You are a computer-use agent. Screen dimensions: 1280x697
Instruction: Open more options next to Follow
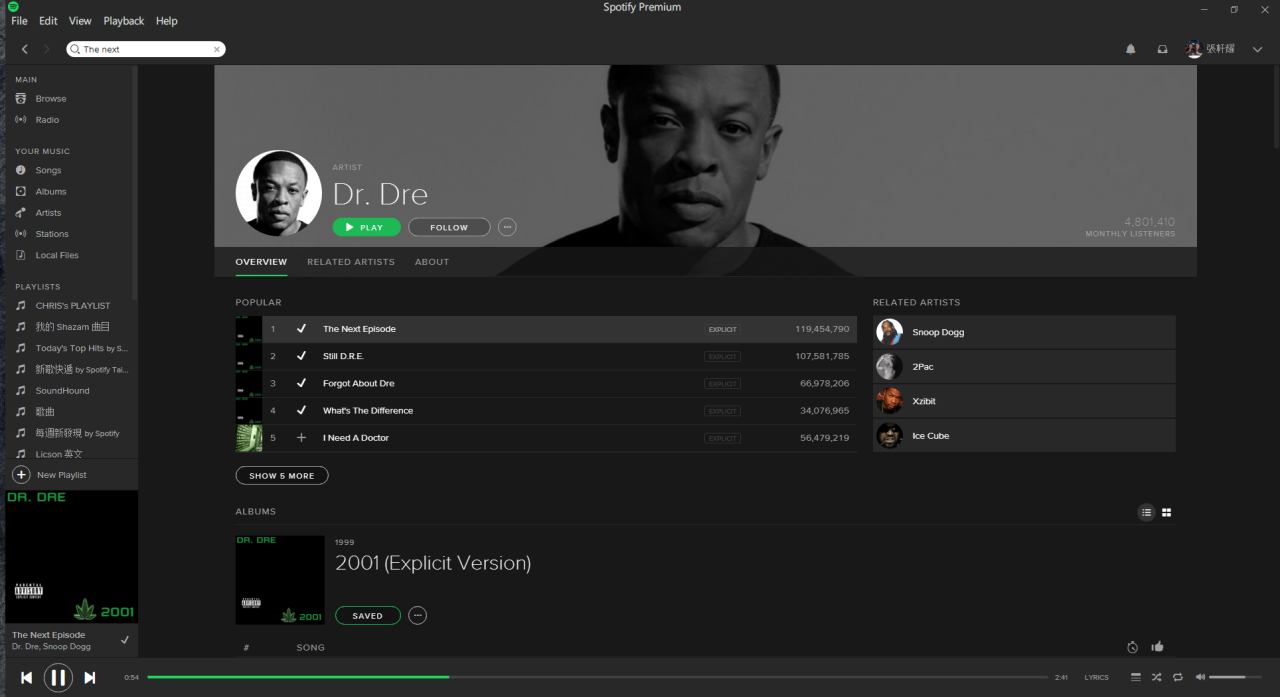point(507,227)
